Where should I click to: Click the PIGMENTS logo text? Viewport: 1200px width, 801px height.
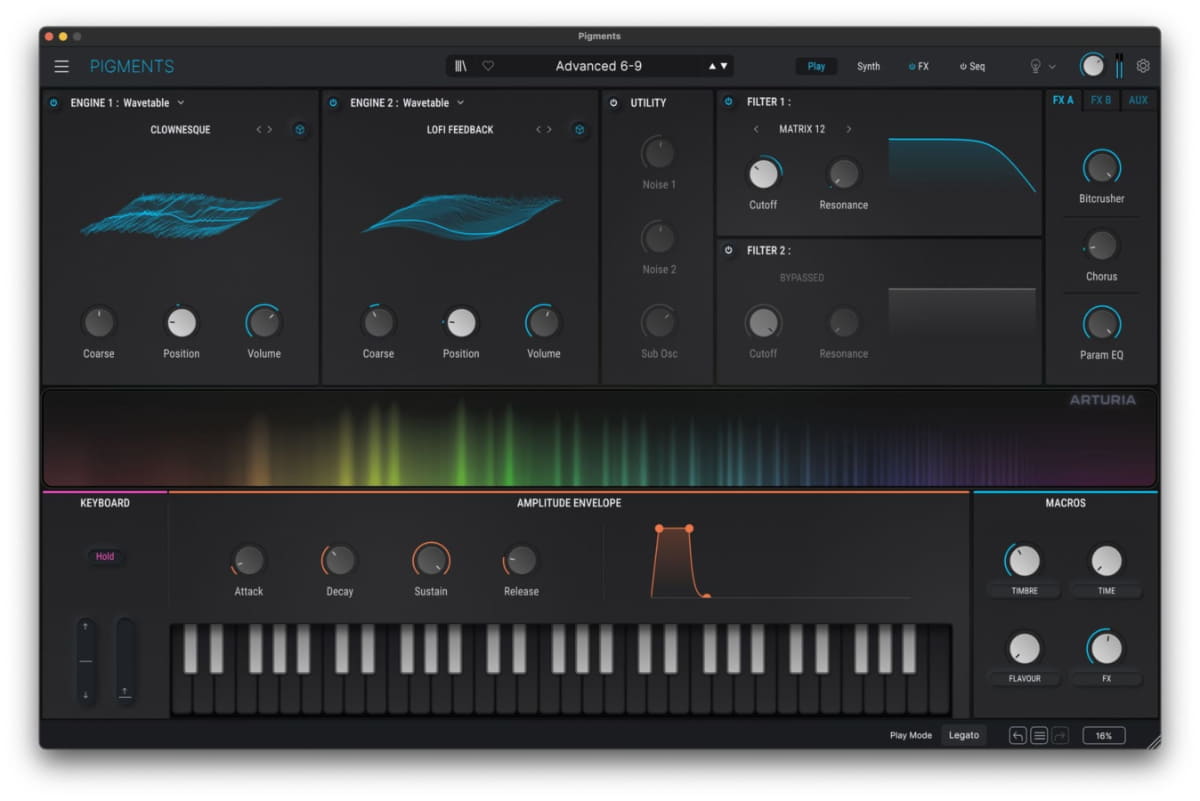(x=132, y=66)
